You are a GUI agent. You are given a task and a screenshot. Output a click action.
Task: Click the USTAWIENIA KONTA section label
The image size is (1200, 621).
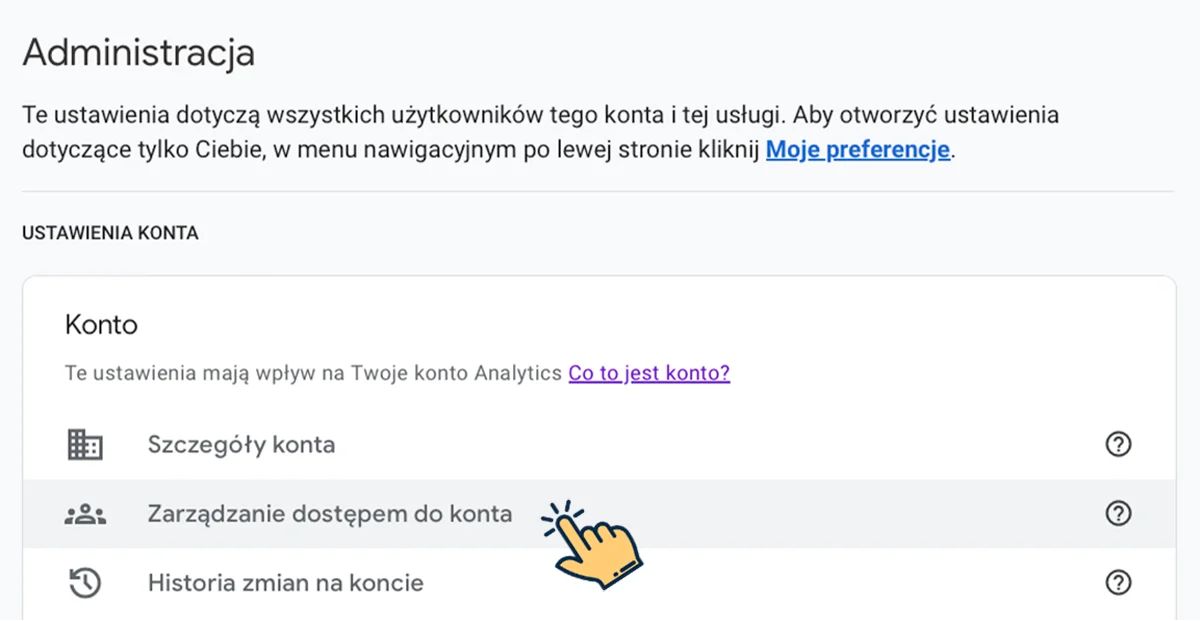pos(111,232)
